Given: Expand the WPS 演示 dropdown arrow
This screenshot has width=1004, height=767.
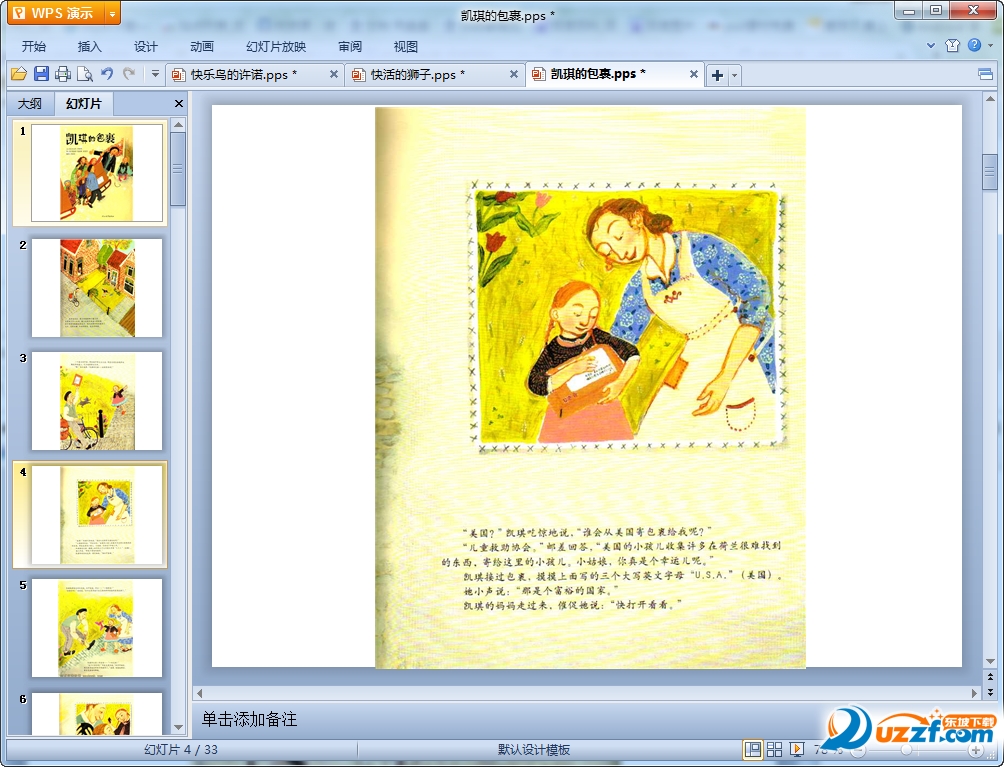Looking at the screenshot, I should pos(112,13).
